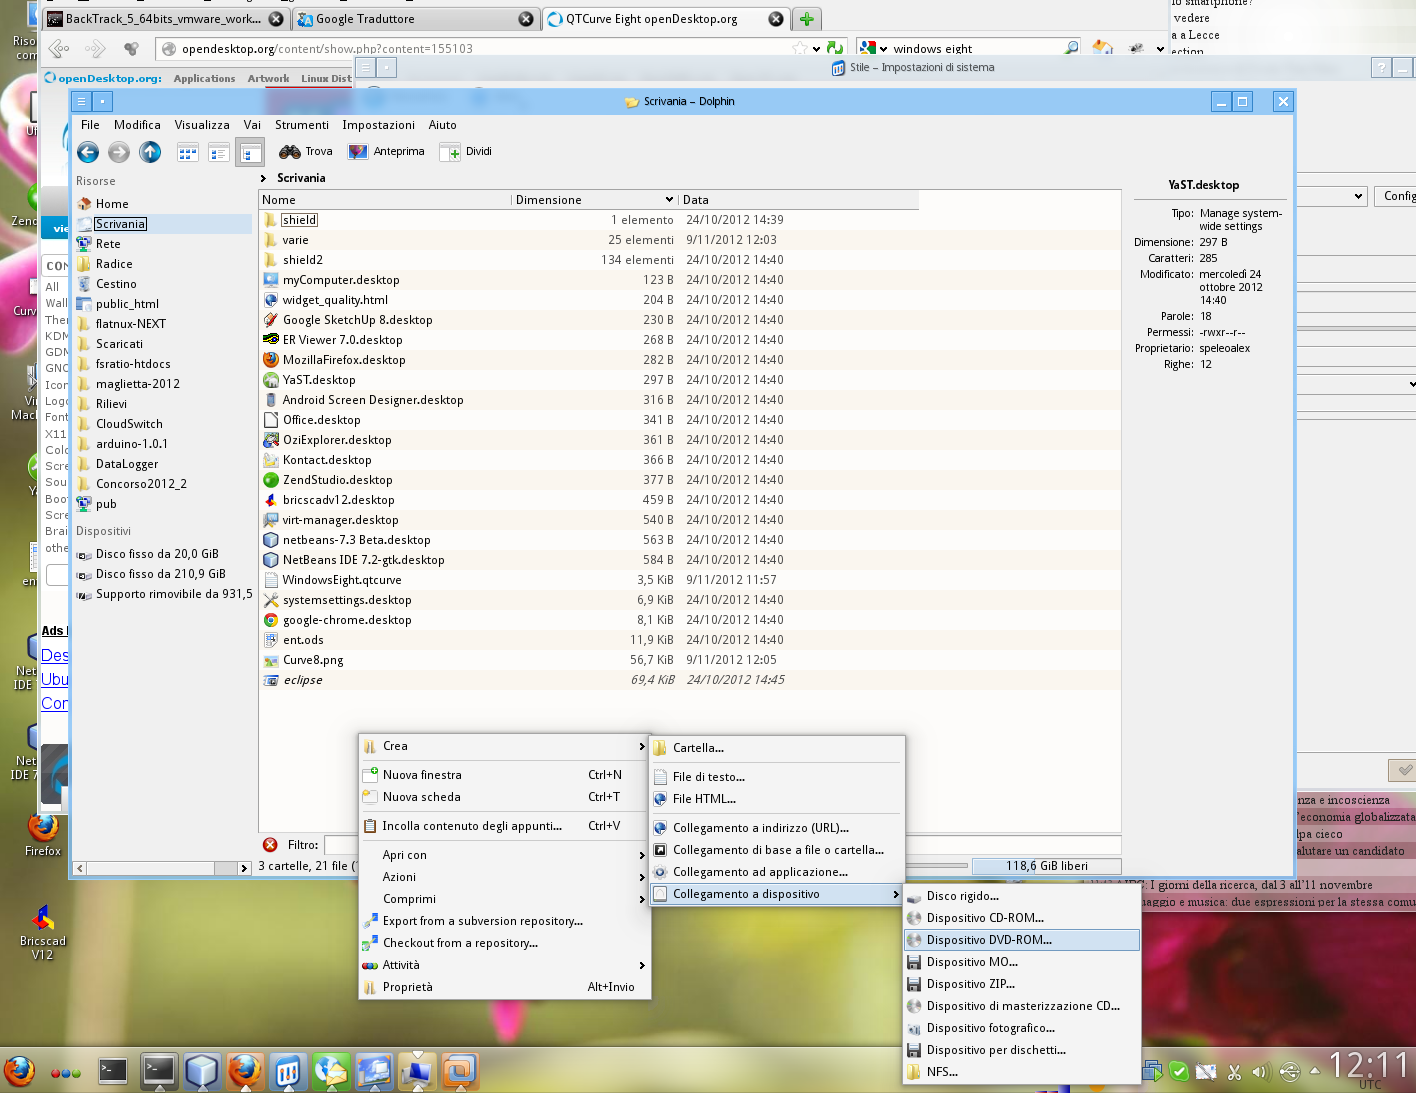The image size is (1416, 1093).
Task: Go forward with Dolphin's forward arrow
Action: point(119,152)
